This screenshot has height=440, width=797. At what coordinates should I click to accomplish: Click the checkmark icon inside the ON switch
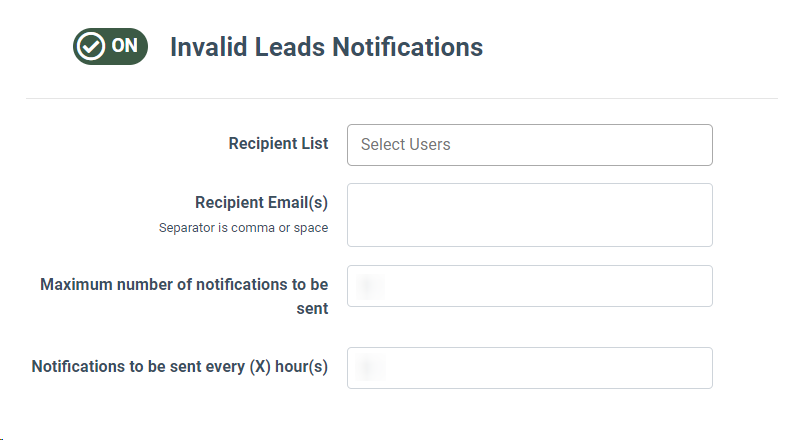(91, 46)
